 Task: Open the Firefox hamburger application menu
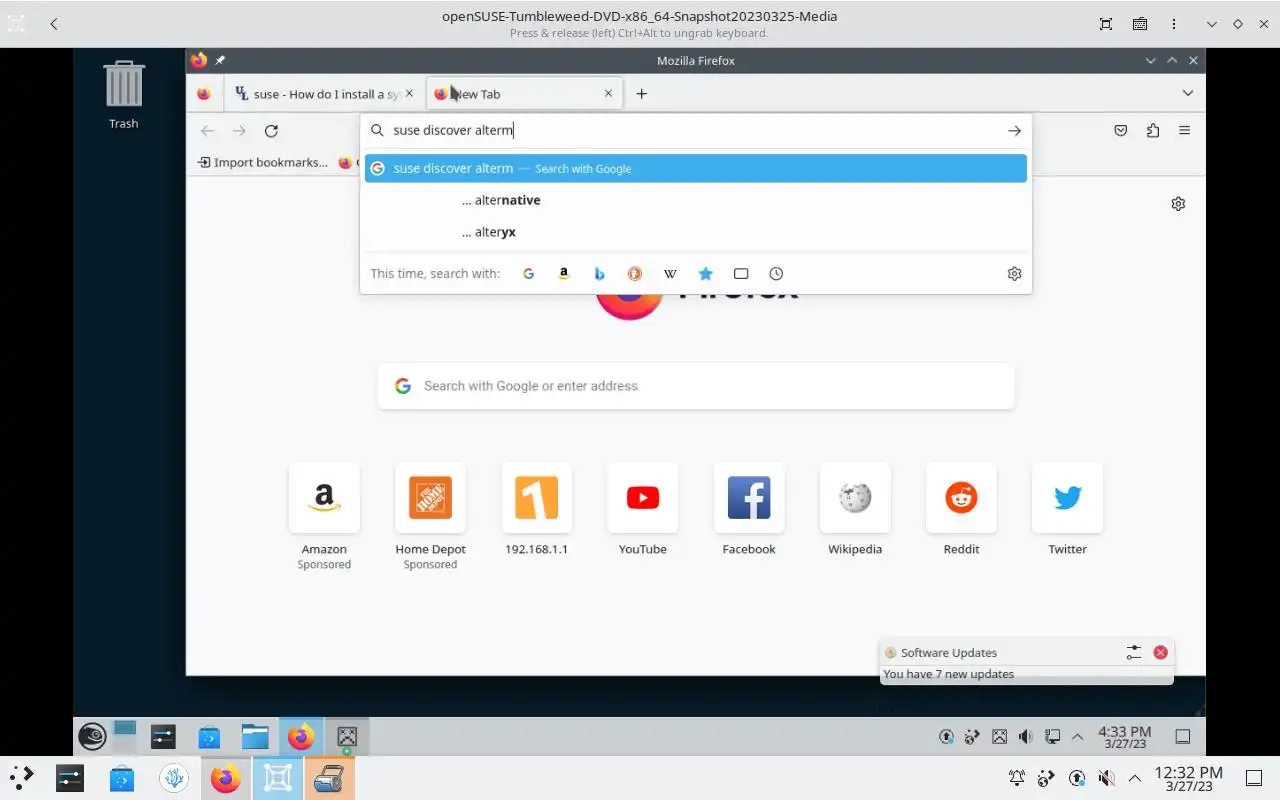click(1185, 131)
